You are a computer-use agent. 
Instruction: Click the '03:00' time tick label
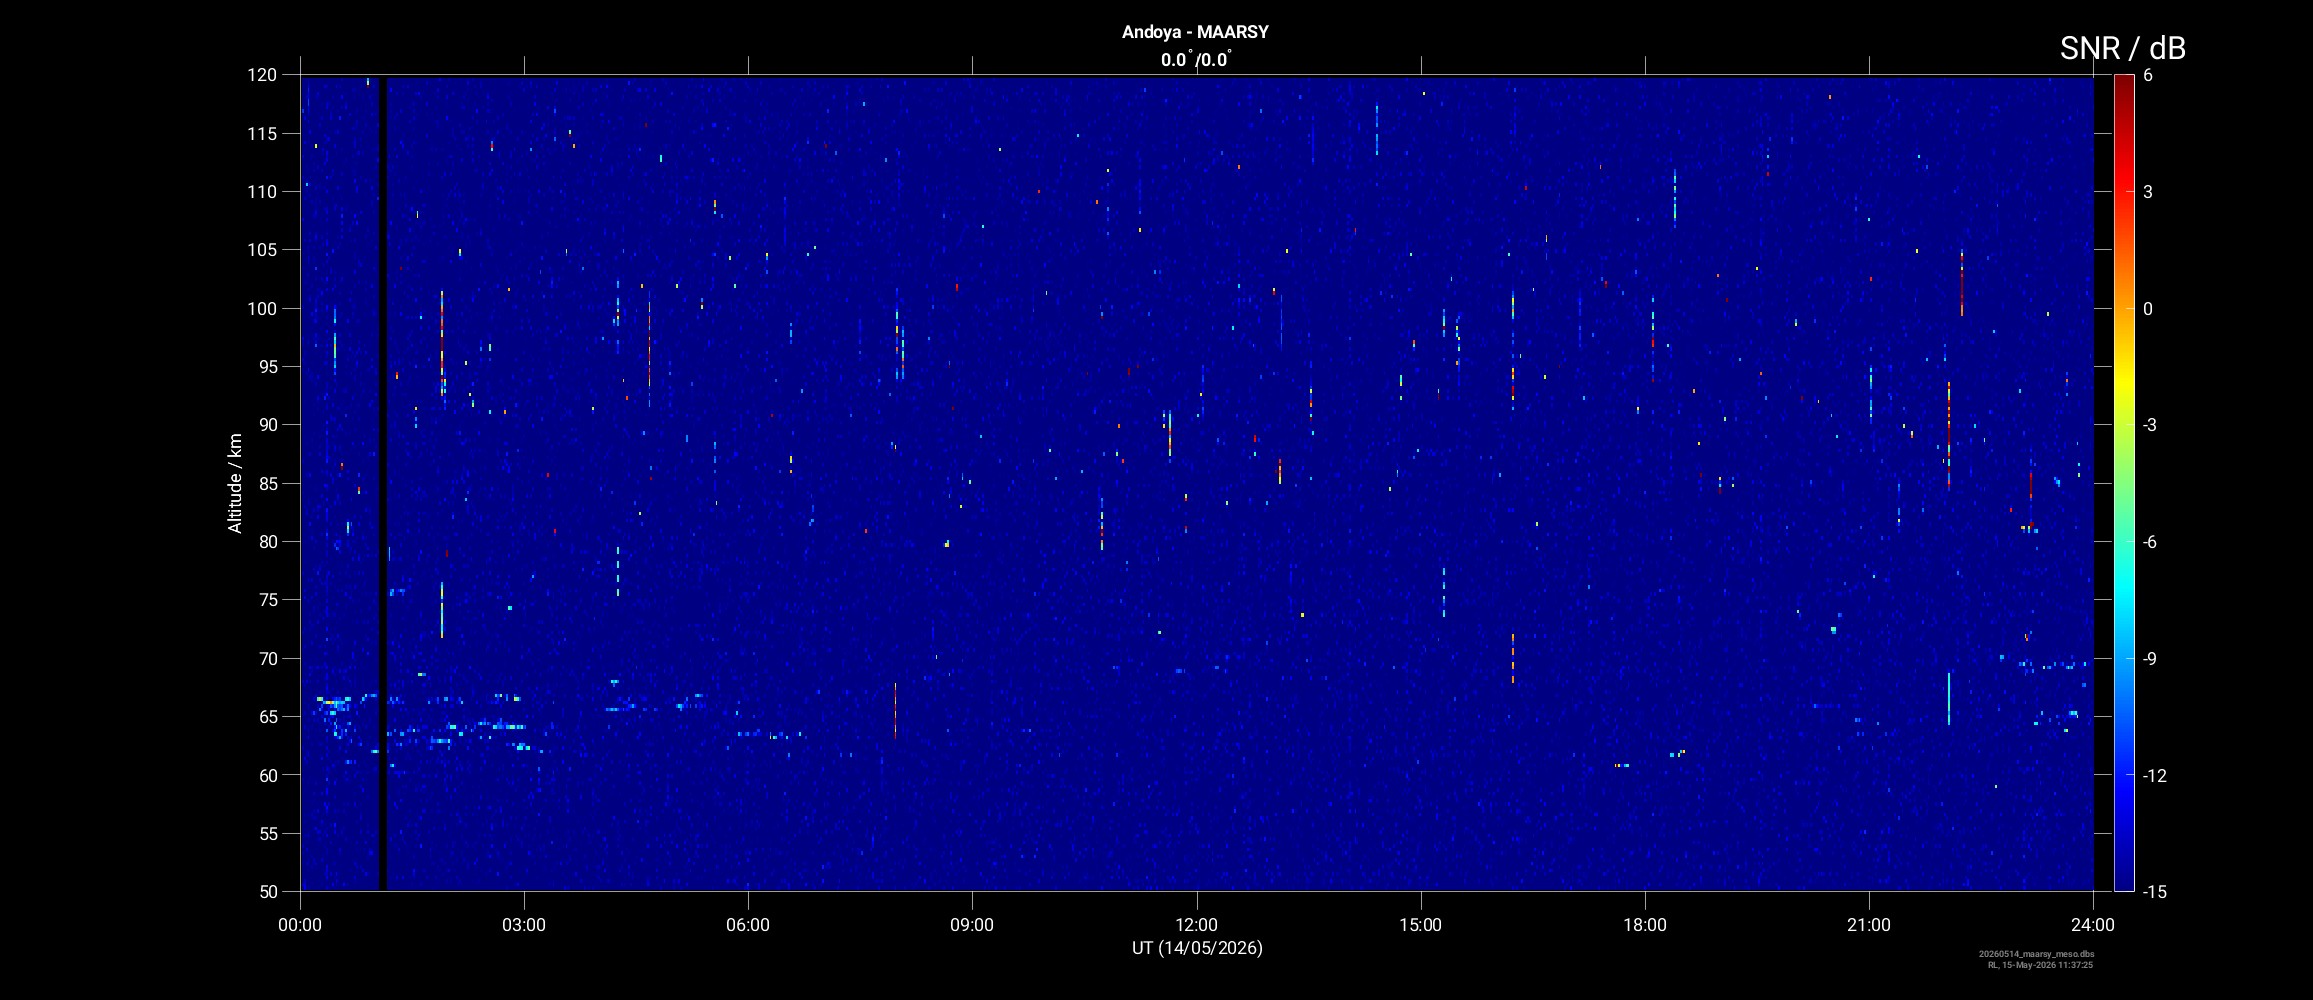point(524,925)
